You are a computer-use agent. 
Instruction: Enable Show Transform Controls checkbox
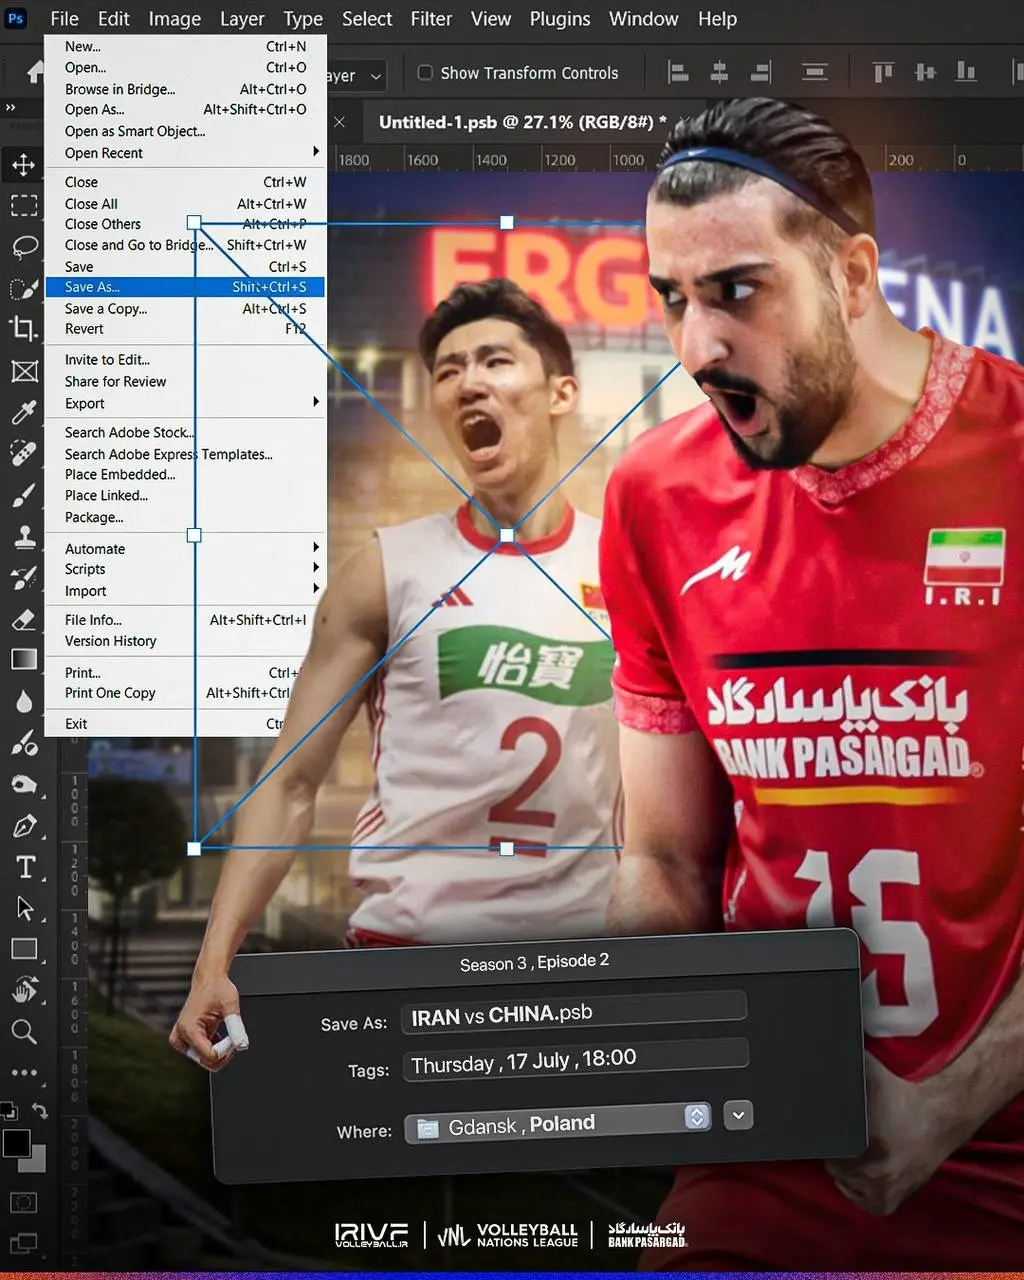pos(425,72)
